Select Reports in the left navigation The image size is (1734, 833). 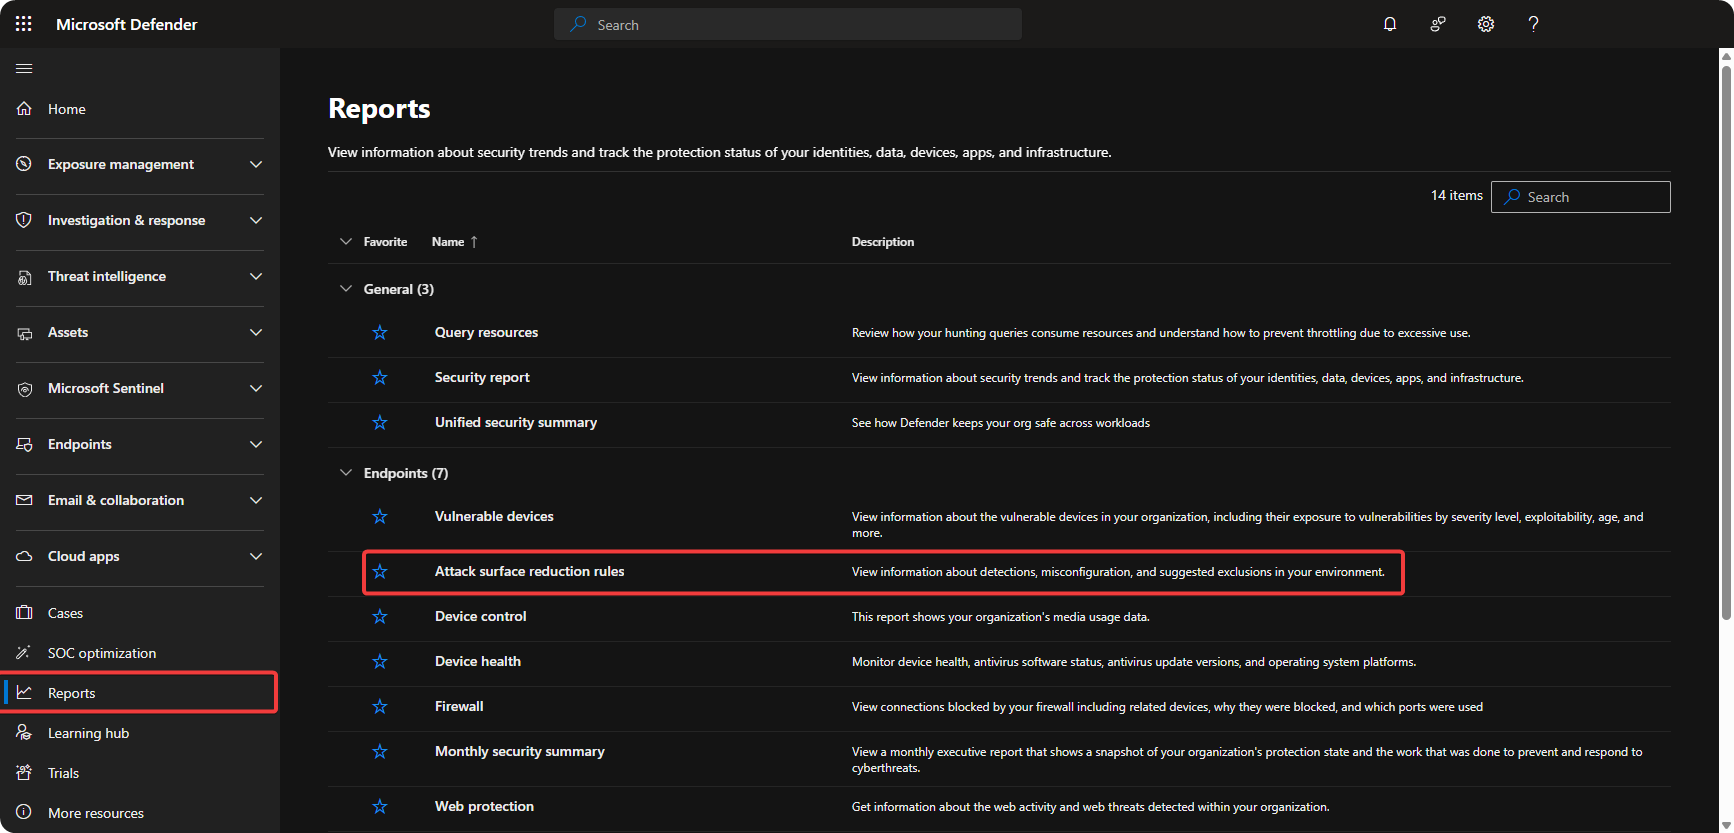click(x=72, y=693)
